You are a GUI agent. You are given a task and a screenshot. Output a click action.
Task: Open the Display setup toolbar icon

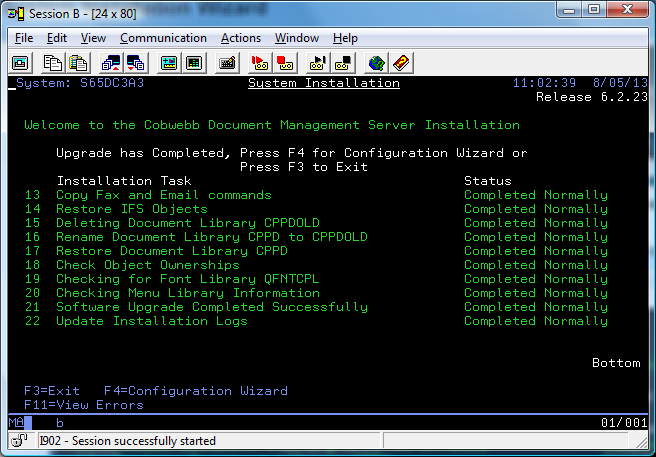169,63
